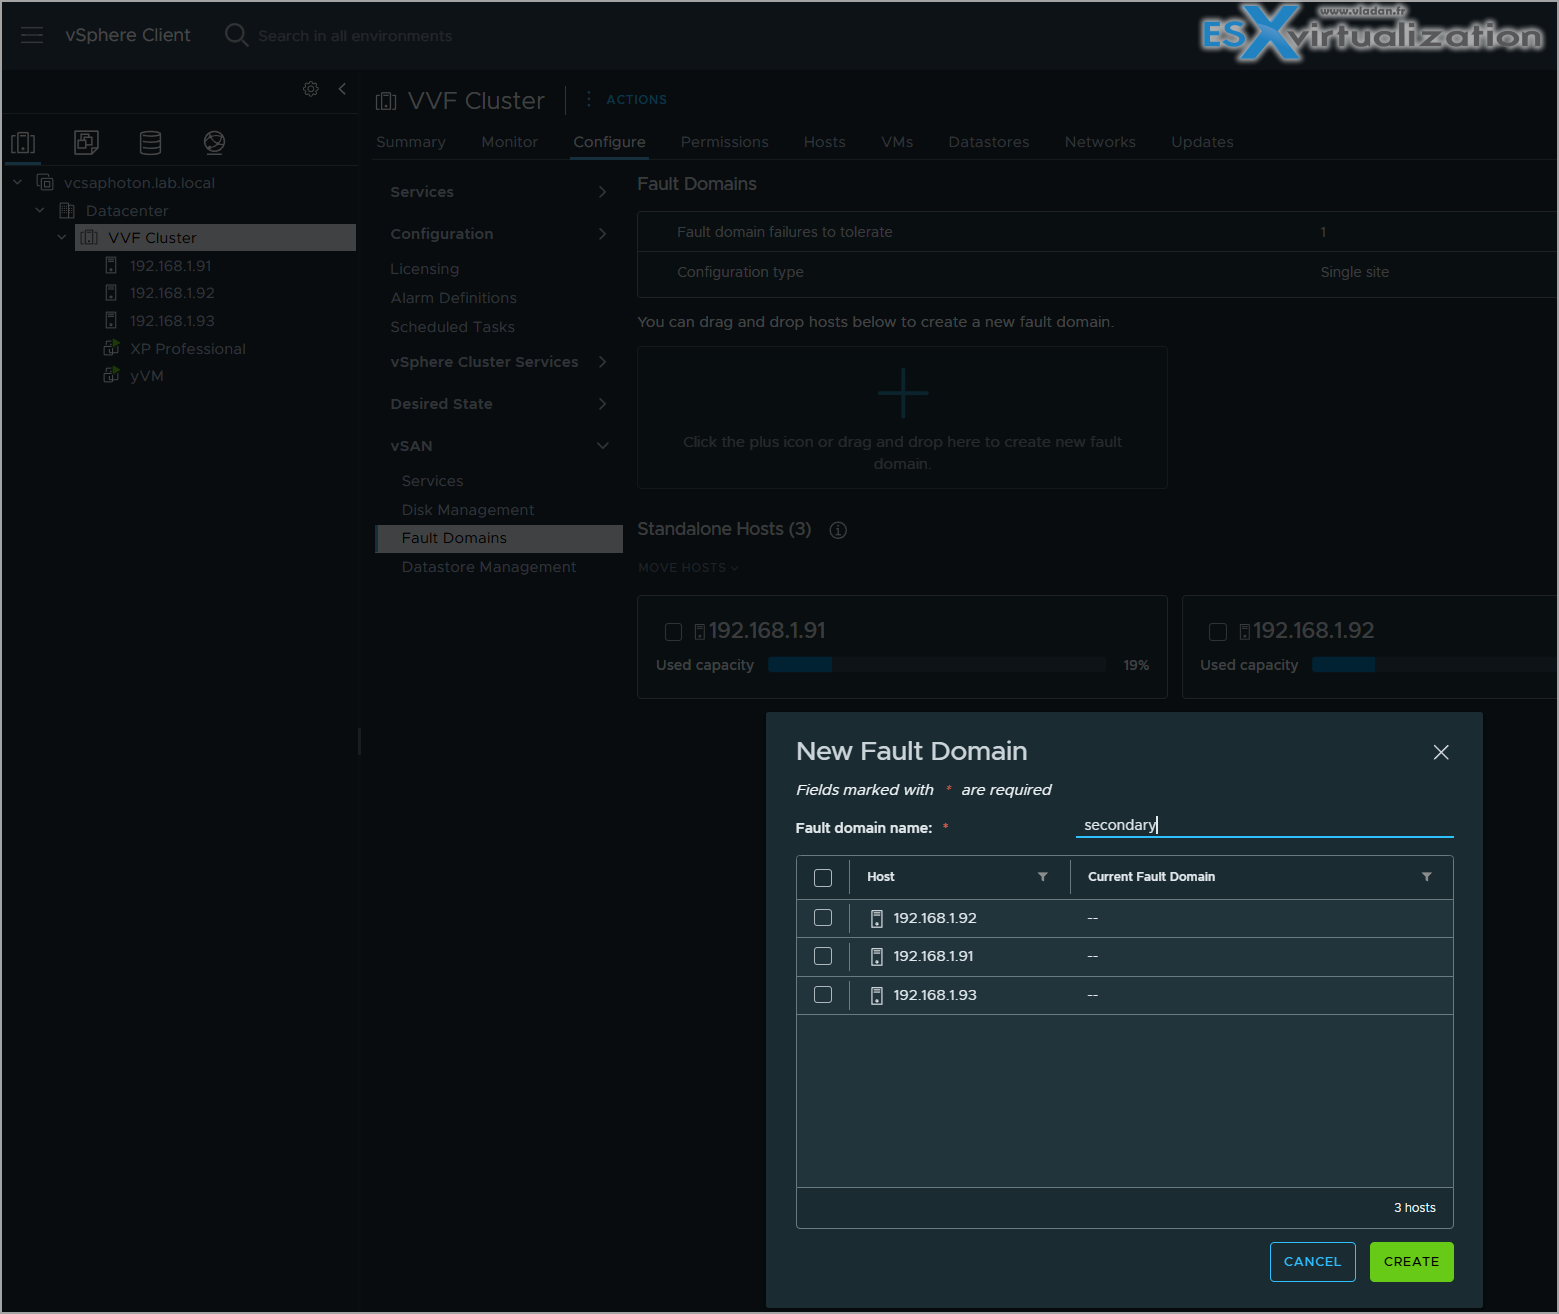
Task: Open Scheduled Tasks
Action: [x=453, y=327]
